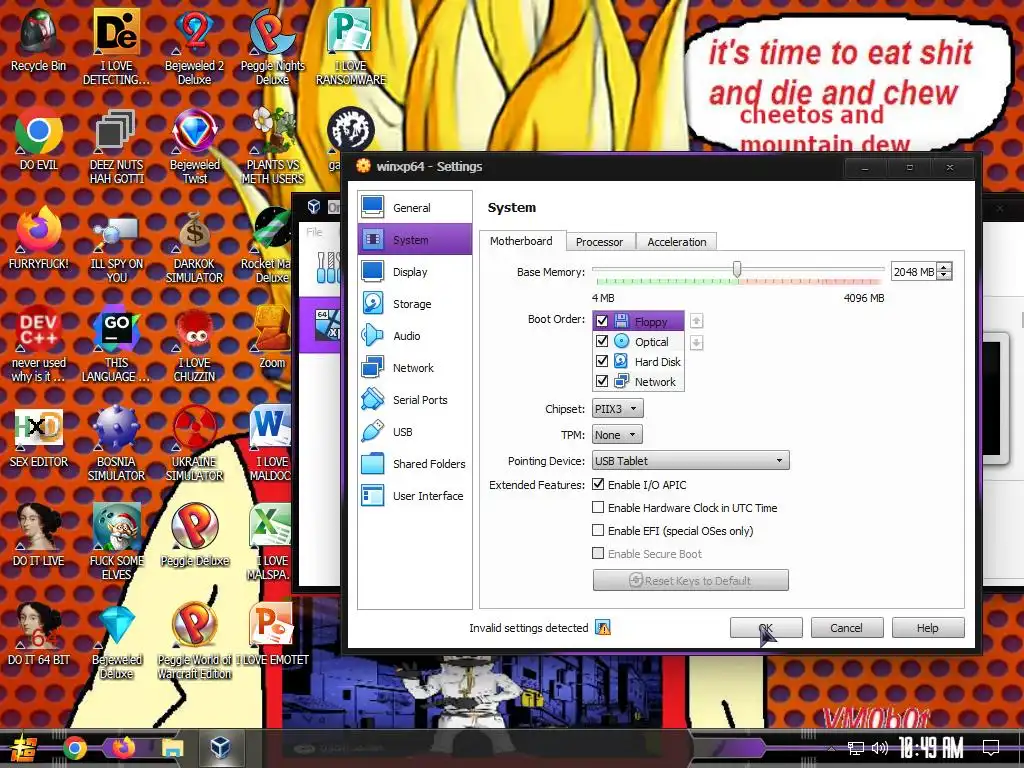Click the invalid settings warning icon
The height and width of the screenshot is (768, 1024).
tap(603, 628)
